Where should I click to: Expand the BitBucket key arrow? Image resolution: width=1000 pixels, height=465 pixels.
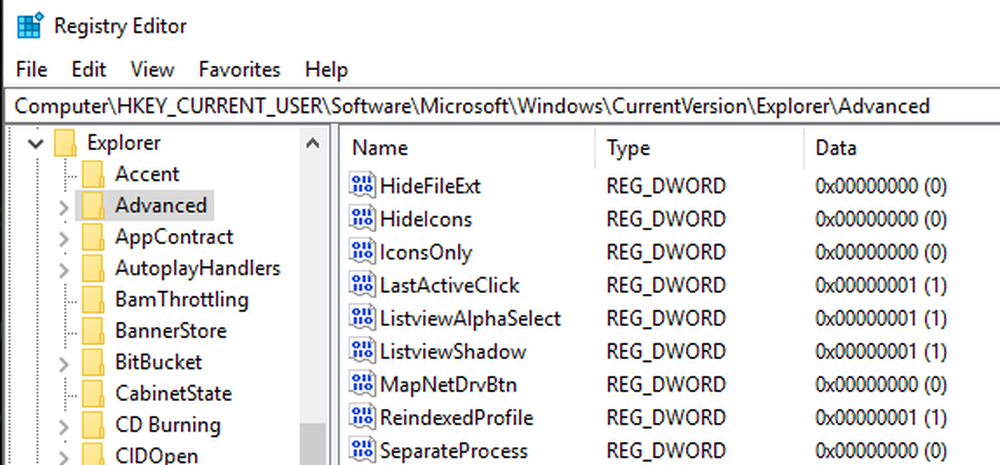point(63,365)
